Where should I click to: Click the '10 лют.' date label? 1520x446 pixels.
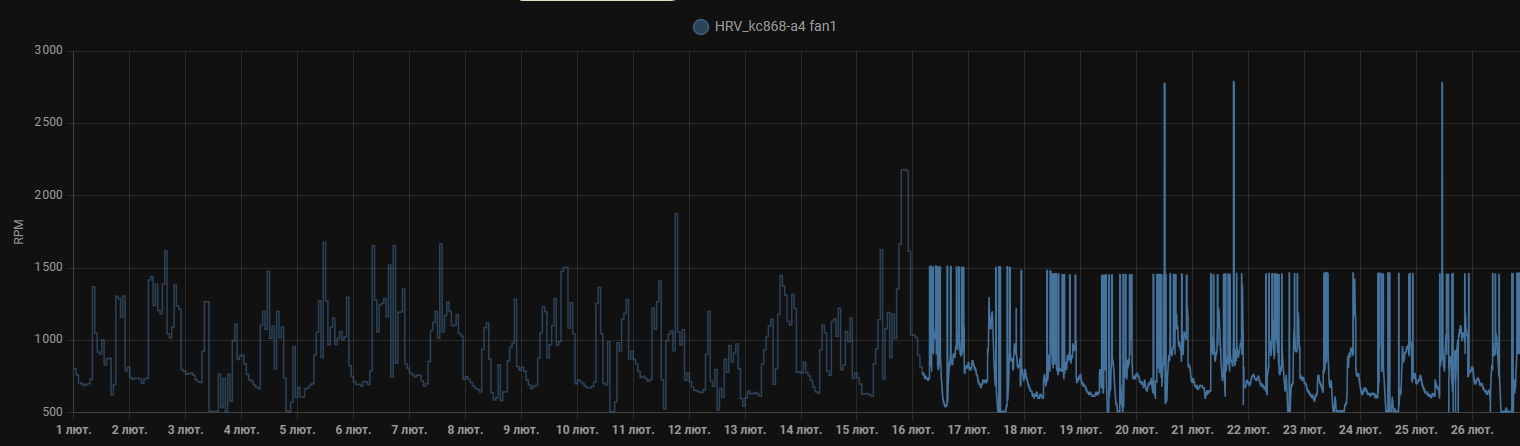click(x=577, y=430)
